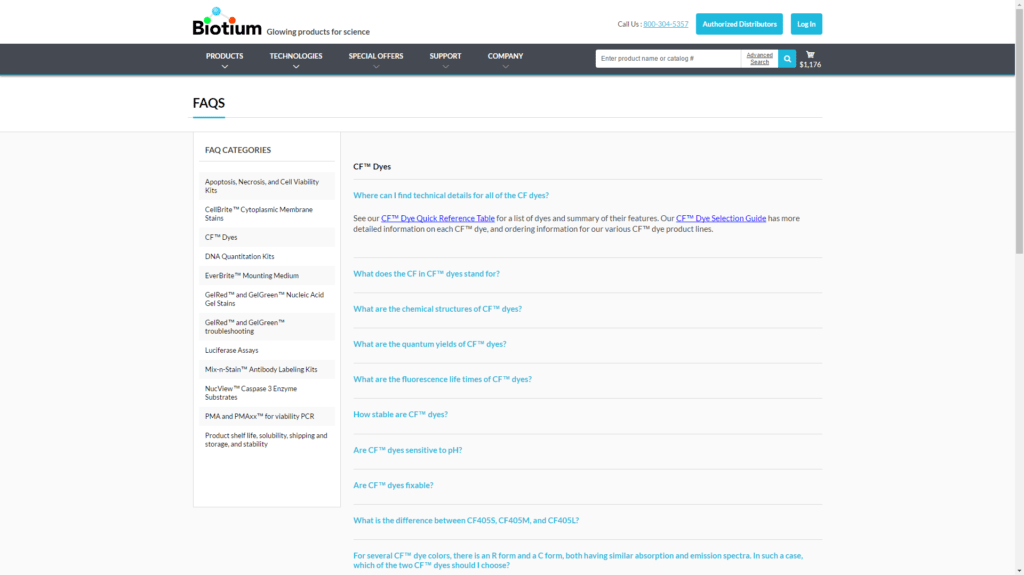Click the Glowing products for science tagline
Image resolution: width=1024 pixels, height=575 pixels.
coord(318,32)
